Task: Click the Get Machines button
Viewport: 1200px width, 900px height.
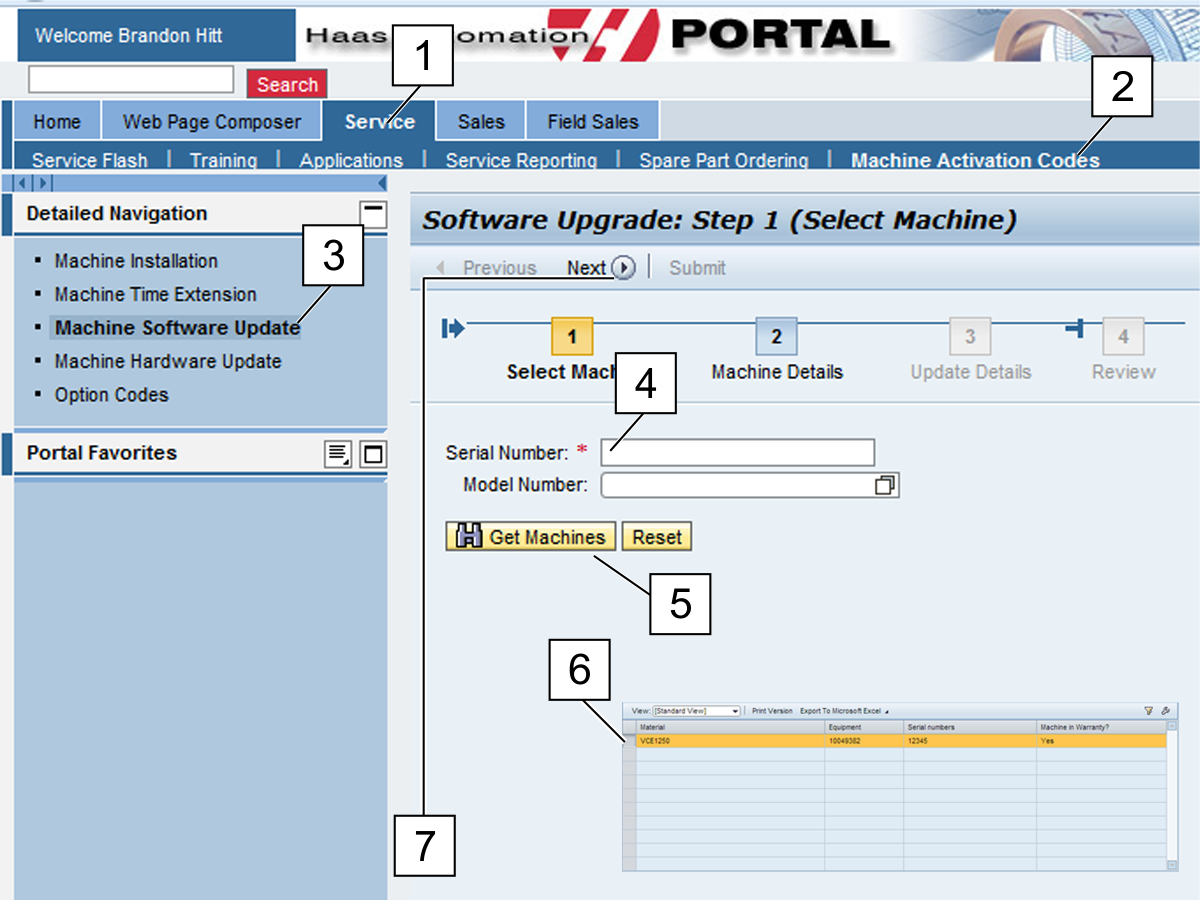Action: (531, 537)
